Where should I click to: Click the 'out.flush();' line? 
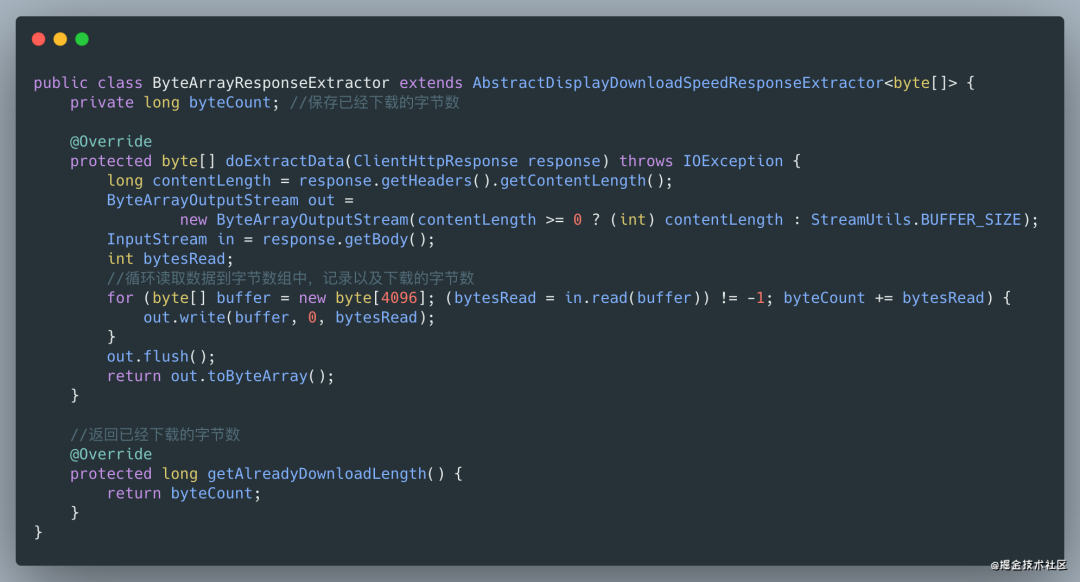click(x=160, y=357)
